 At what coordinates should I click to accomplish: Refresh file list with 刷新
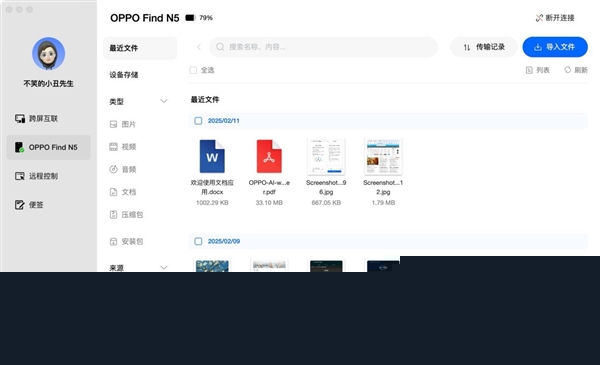(x=576, y=70)
